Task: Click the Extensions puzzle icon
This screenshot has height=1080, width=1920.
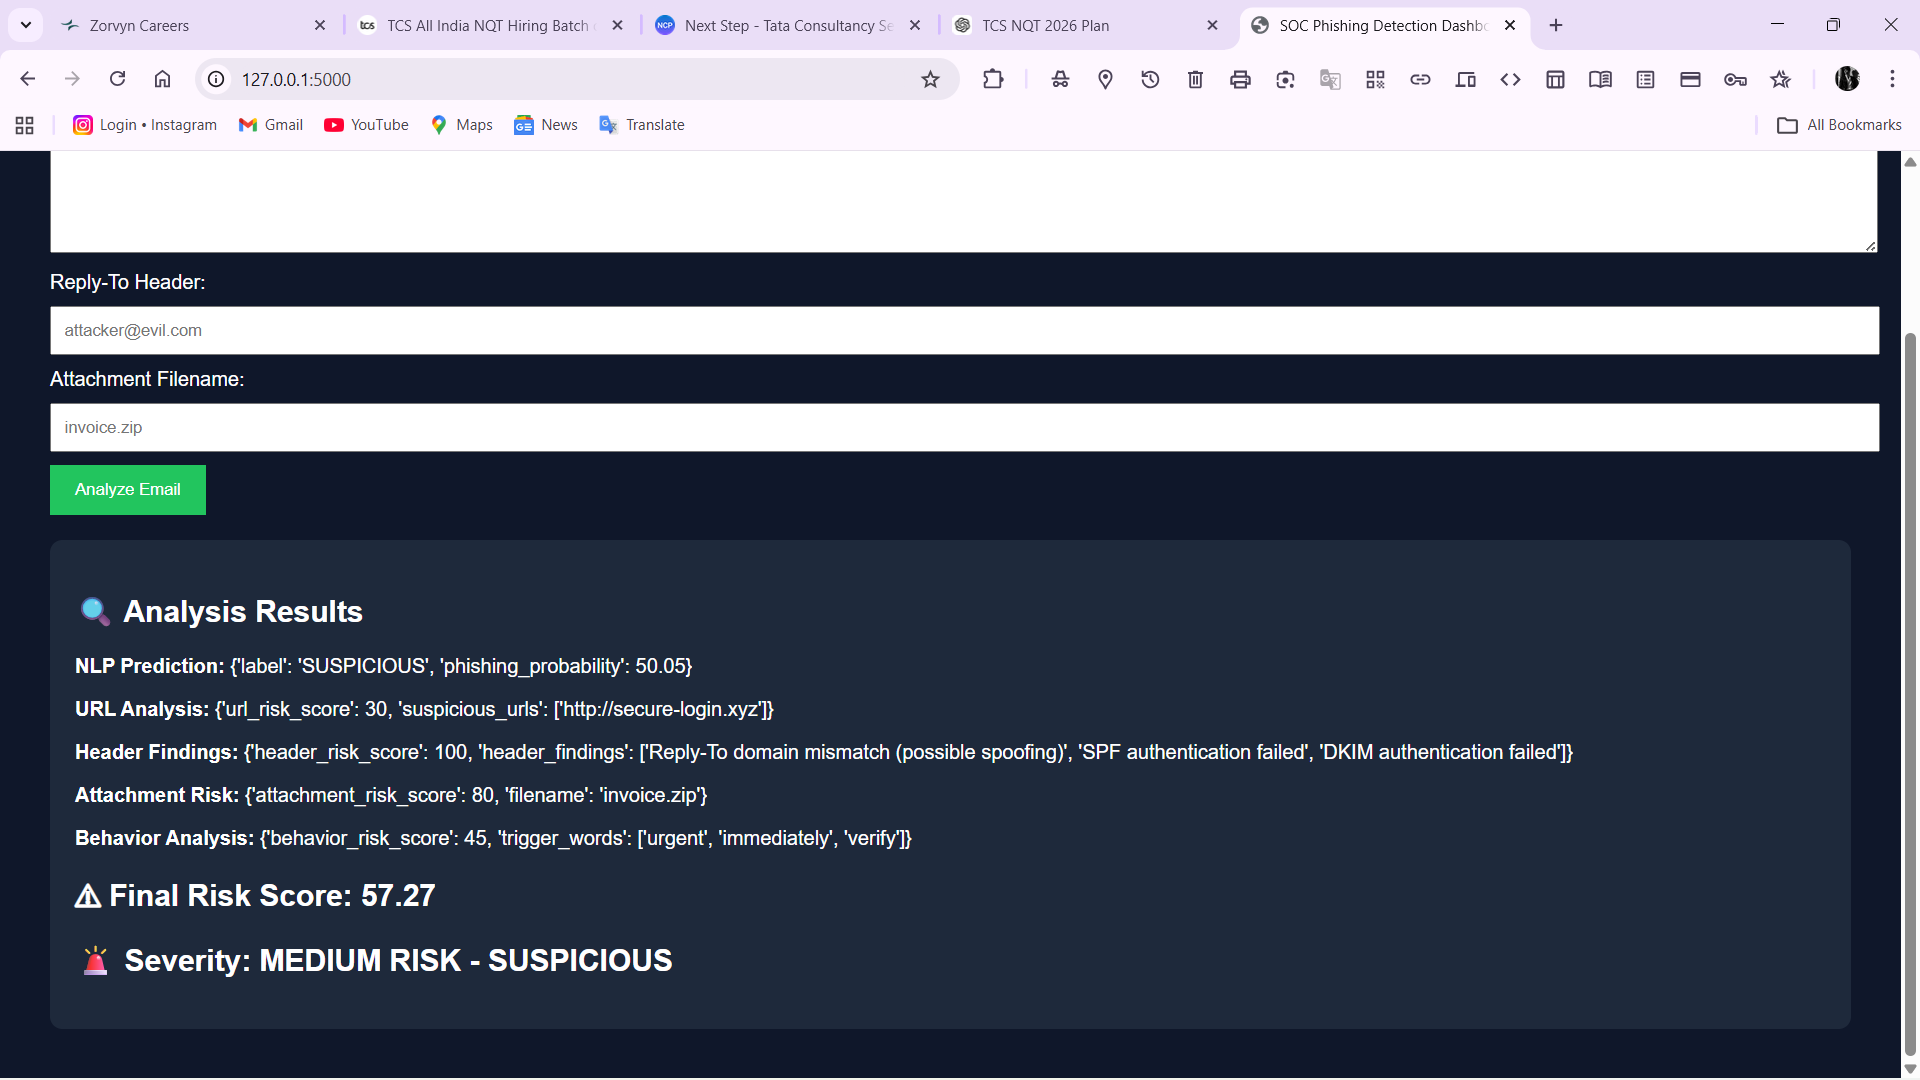Action: coord(993,79)
